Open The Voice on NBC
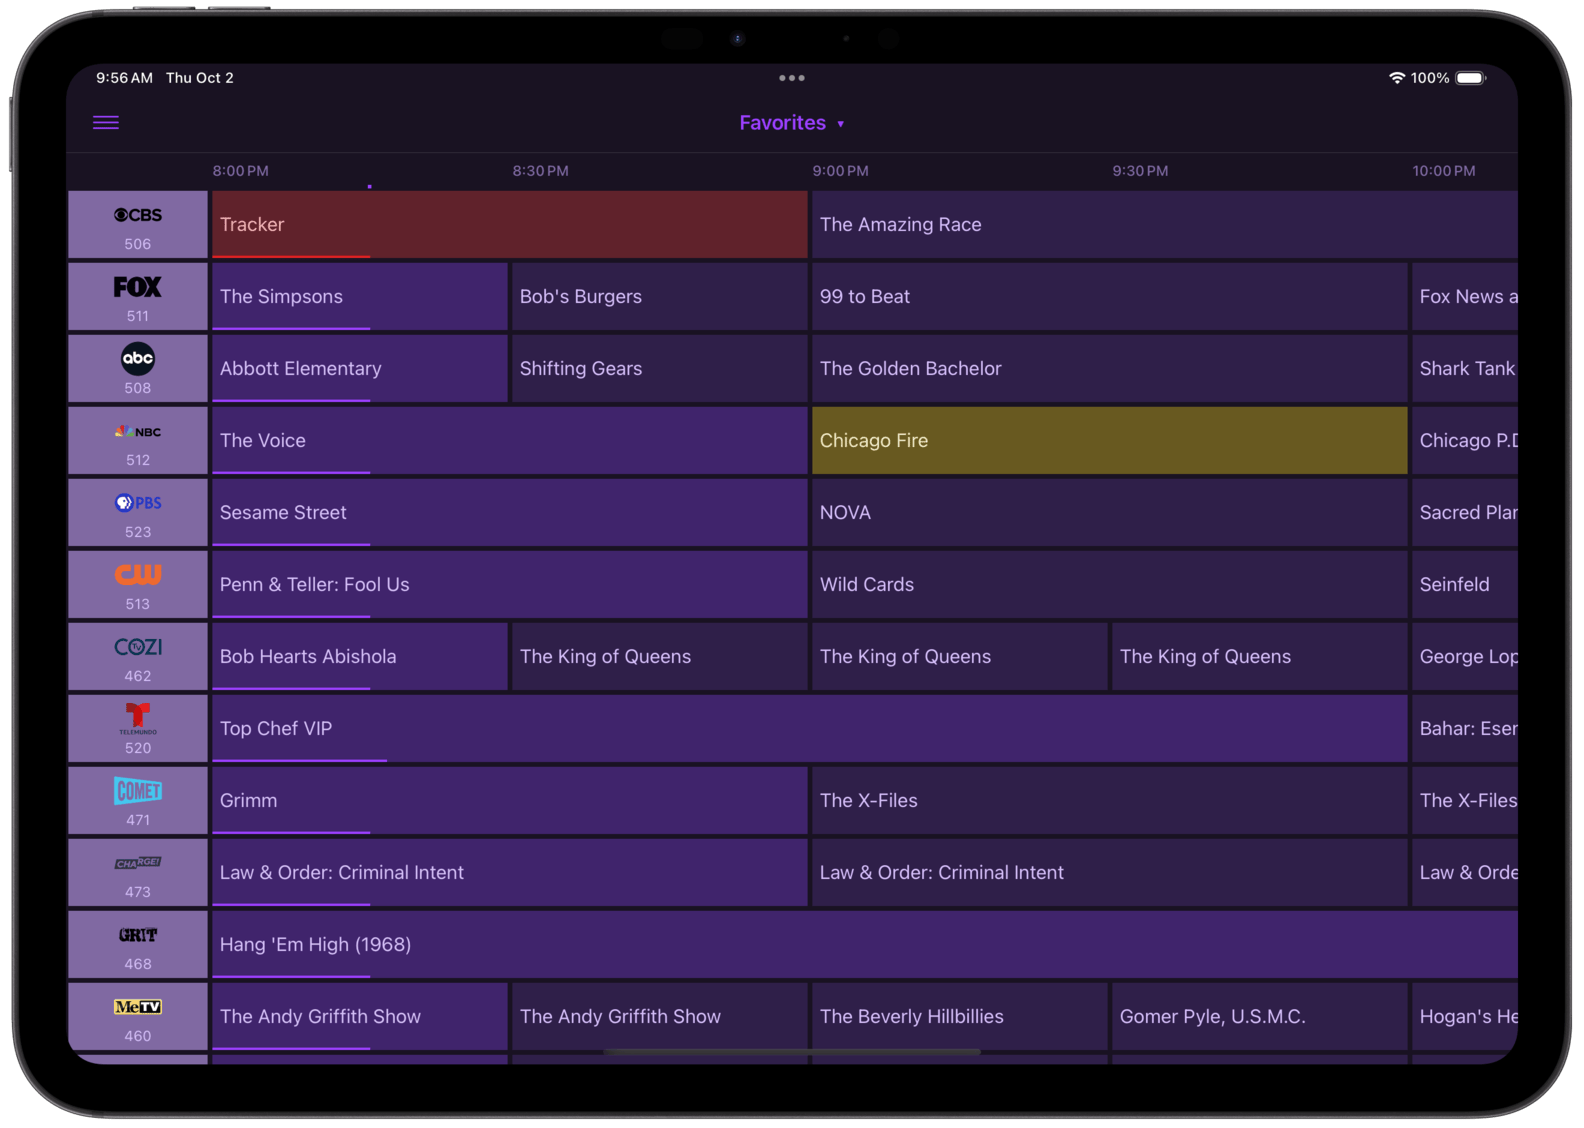Image resolution: width=1584 pixels, height=1128 pixels. 509,441
